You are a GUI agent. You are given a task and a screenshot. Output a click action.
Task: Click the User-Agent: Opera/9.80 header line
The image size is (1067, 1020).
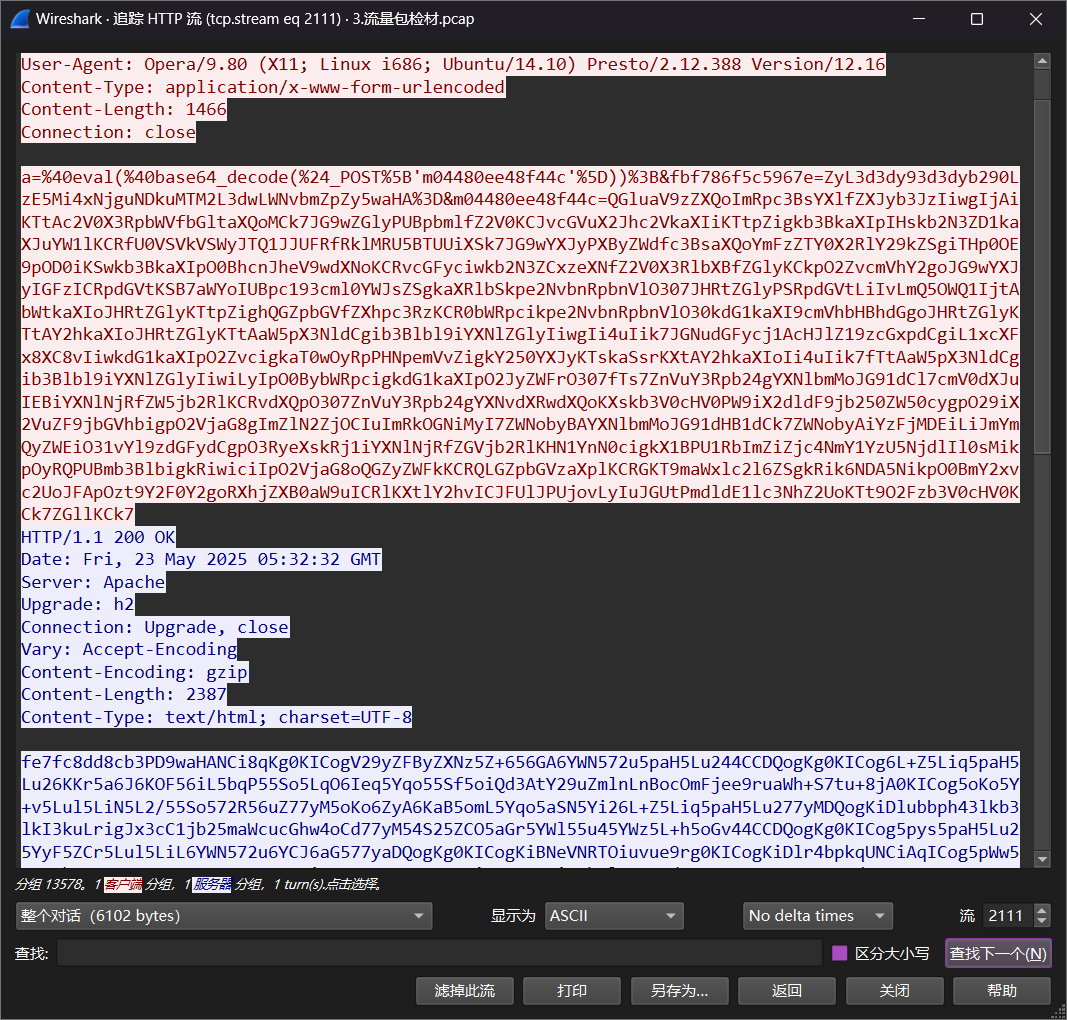click(x=453, y=64)
